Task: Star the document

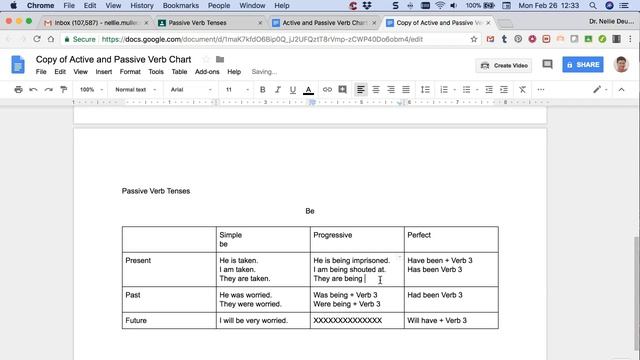Action: click(x=206, y=60)
